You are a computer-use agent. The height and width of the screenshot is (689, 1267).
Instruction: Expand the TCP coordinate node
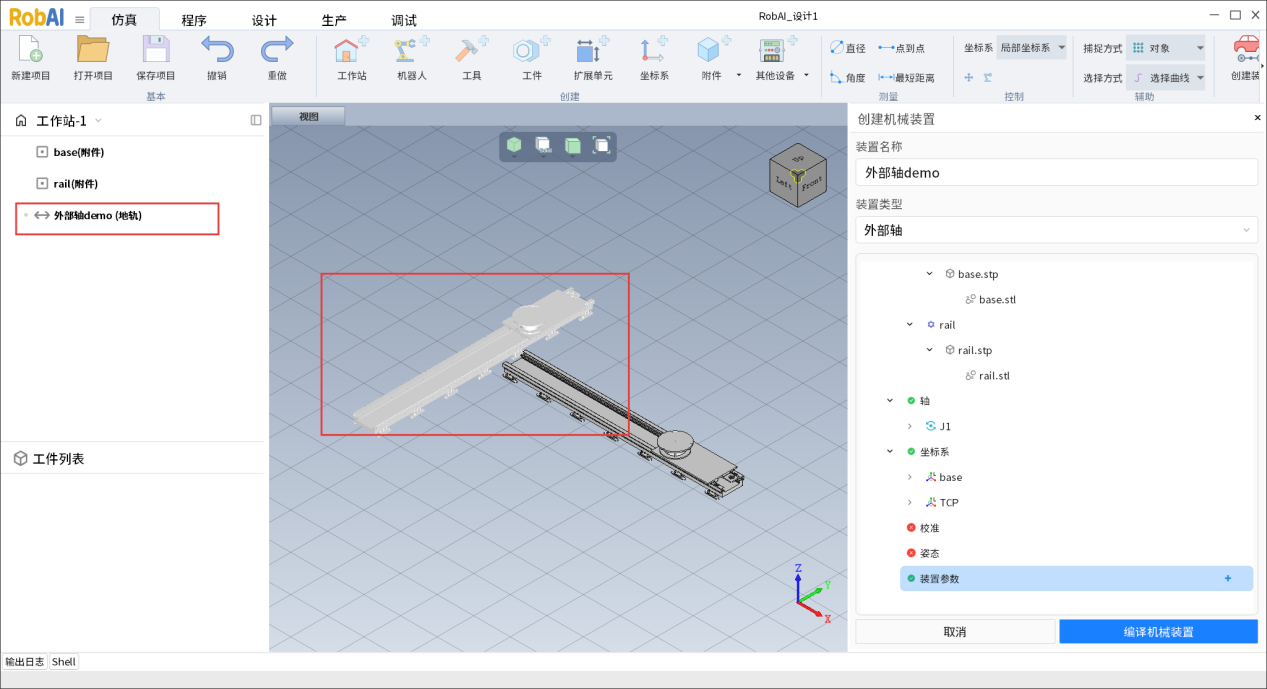pyautogui.click(x=909, y=502)
